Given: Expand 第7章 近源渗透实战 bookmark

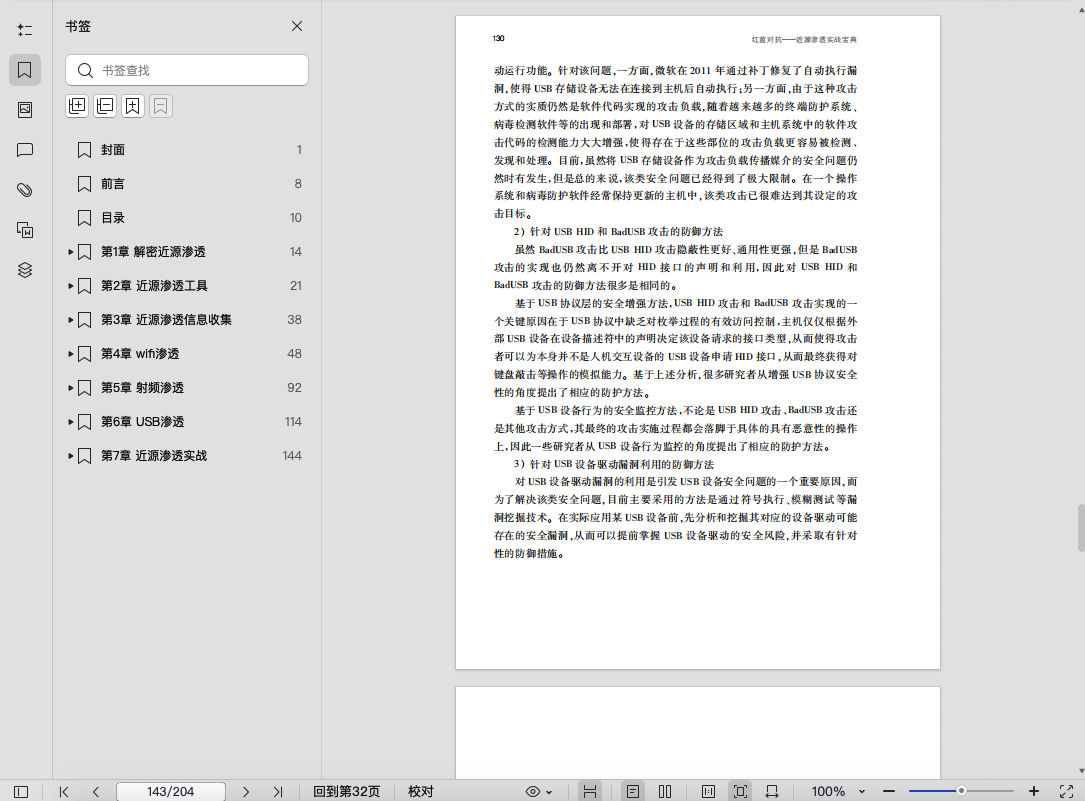Looking at the screenshot, I should coord(71,456).
